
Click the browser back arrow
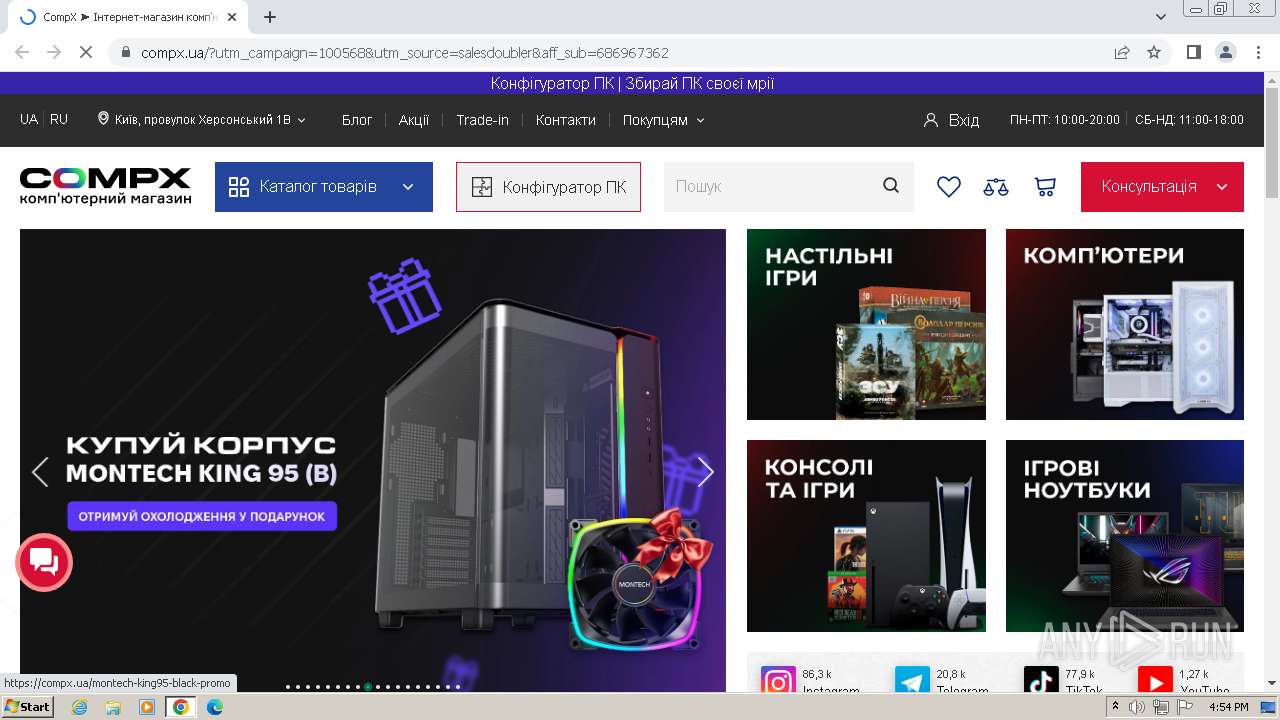[x=22, y=52]
